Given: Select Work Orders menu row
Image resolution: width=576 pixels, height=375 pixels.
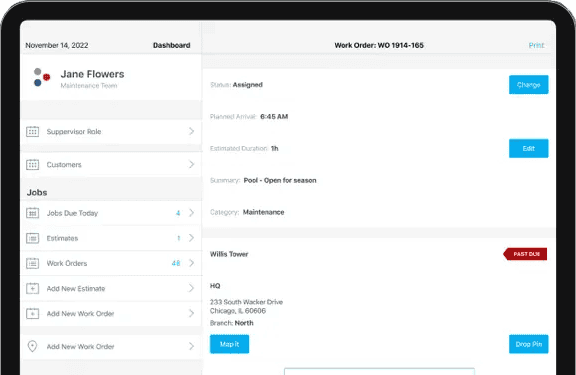Looking at the screenshot, I should point(111,263).
